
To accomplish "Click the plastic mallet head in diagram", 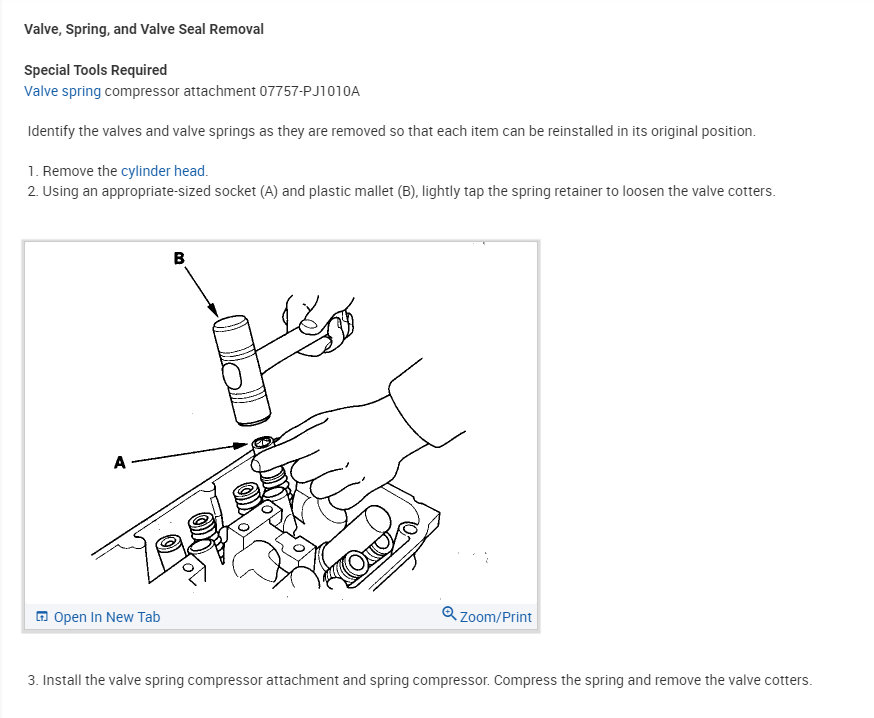I will (240, 370).
